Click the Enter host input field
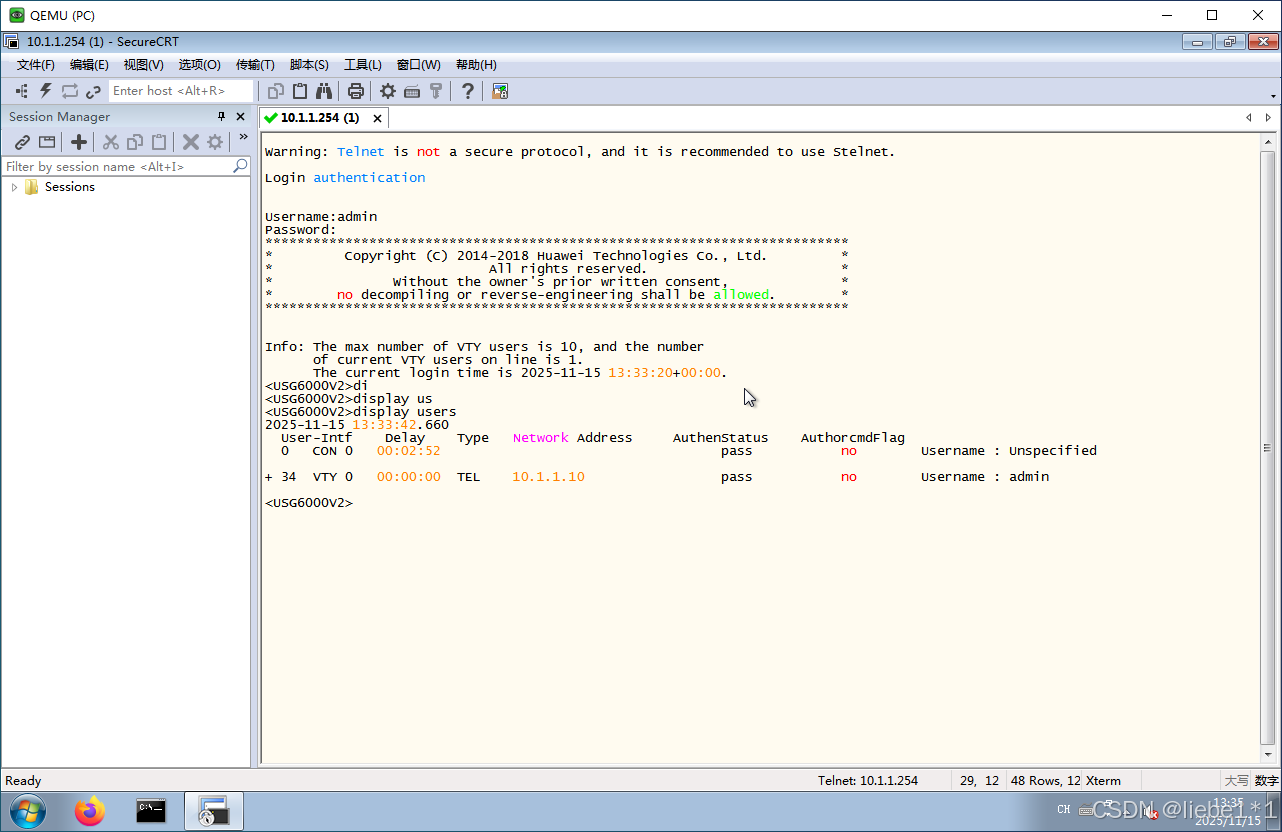The width and height of the screenshot is (1282, 832). click(180, 91)
